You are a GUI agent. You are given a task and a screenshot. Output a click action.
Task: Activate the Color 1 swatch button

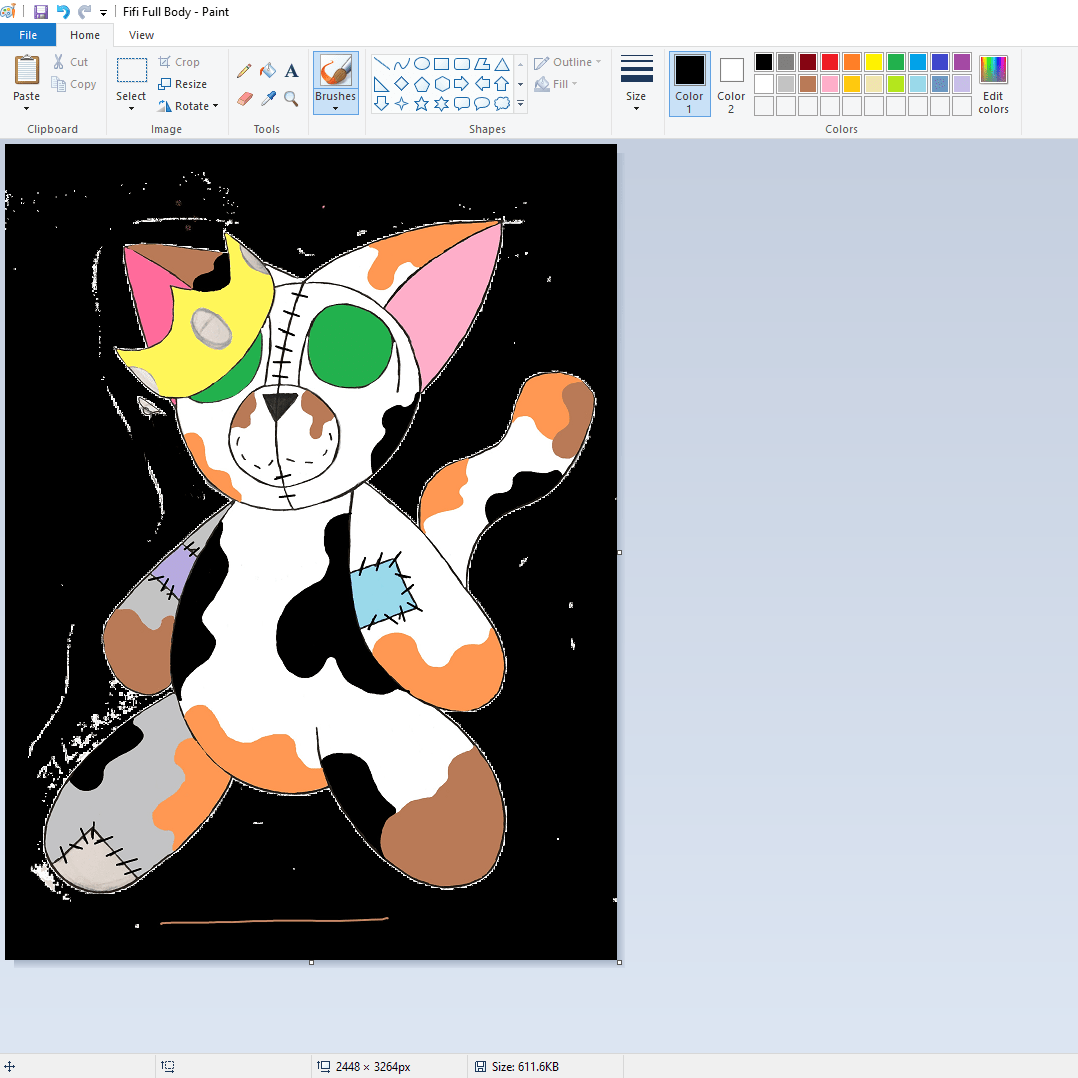[689, 83]
